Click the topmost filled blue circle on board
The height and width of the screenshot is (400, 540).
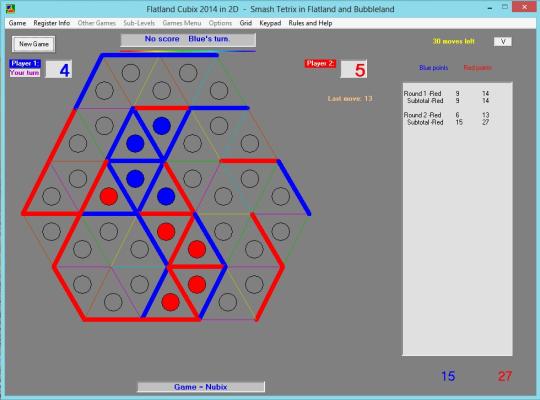(162, 125)
